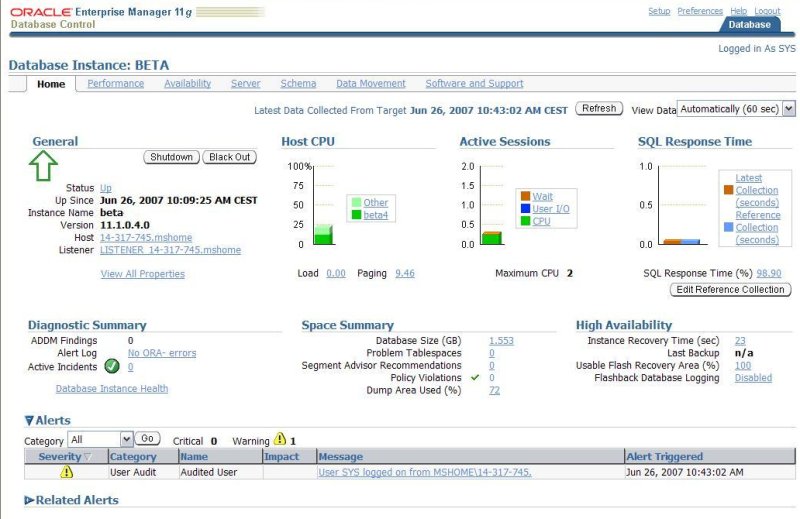Click the beta4 legend color swatch

point(357,215)
